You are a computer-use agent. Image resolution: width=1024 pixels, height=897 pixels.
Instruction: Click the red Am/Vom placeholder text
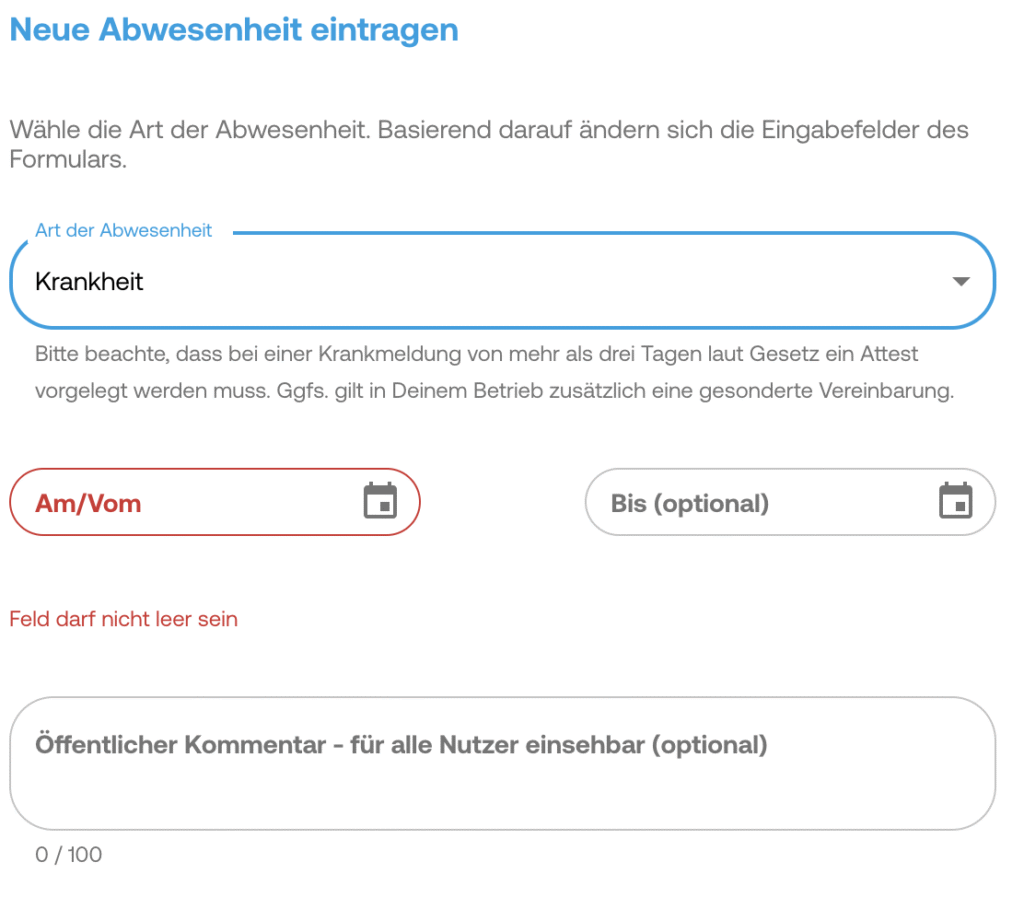pos(88,503)
